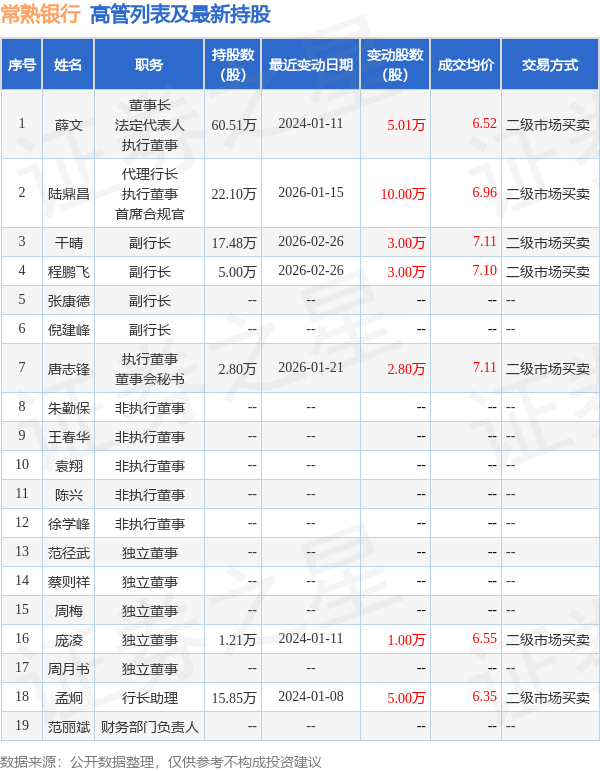Select the name 周月书
This screenshot has width=600, height=771.
click(68, 669)
